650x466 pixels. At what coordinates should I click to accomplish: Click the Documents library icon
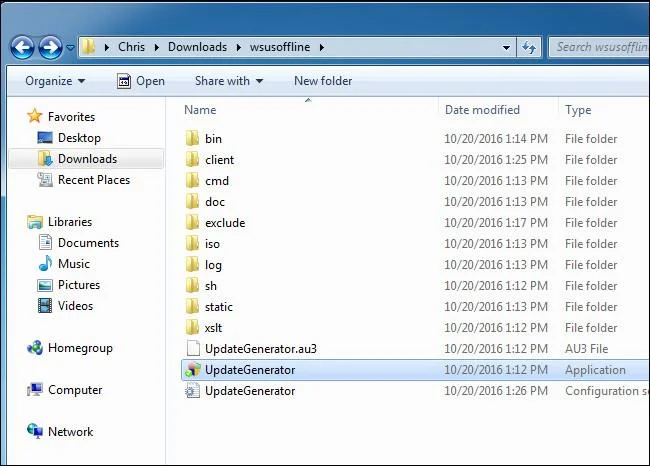coord(45,243)
